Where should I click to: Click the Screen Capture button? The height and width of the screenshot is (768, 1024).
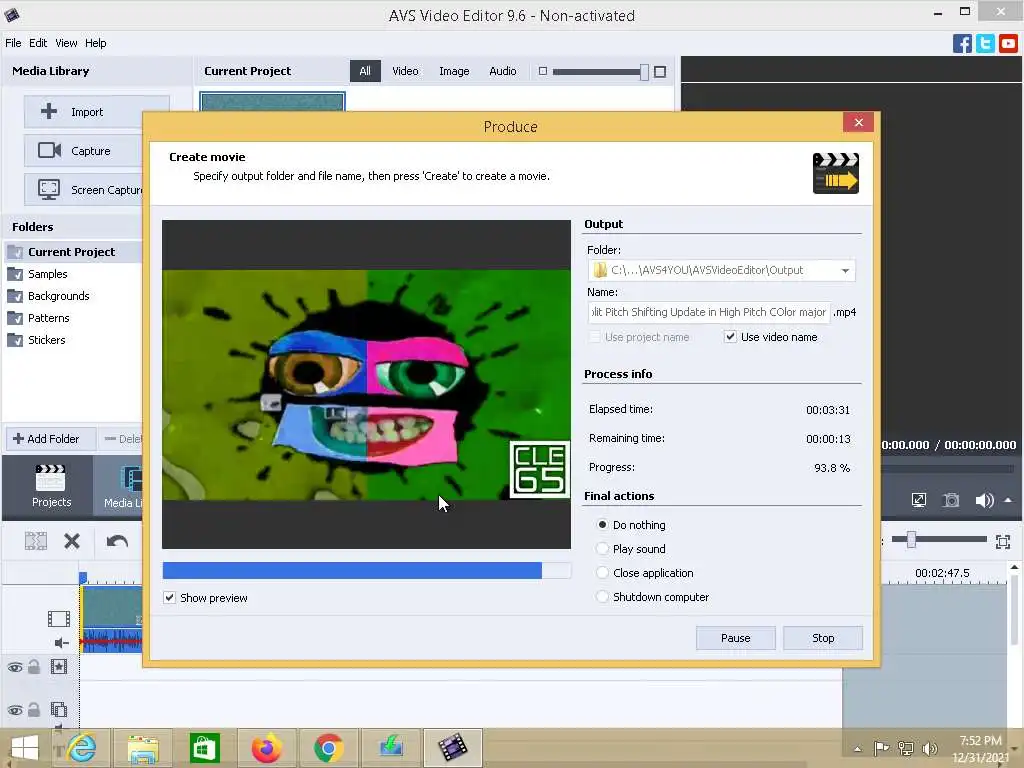click(84, 190)
